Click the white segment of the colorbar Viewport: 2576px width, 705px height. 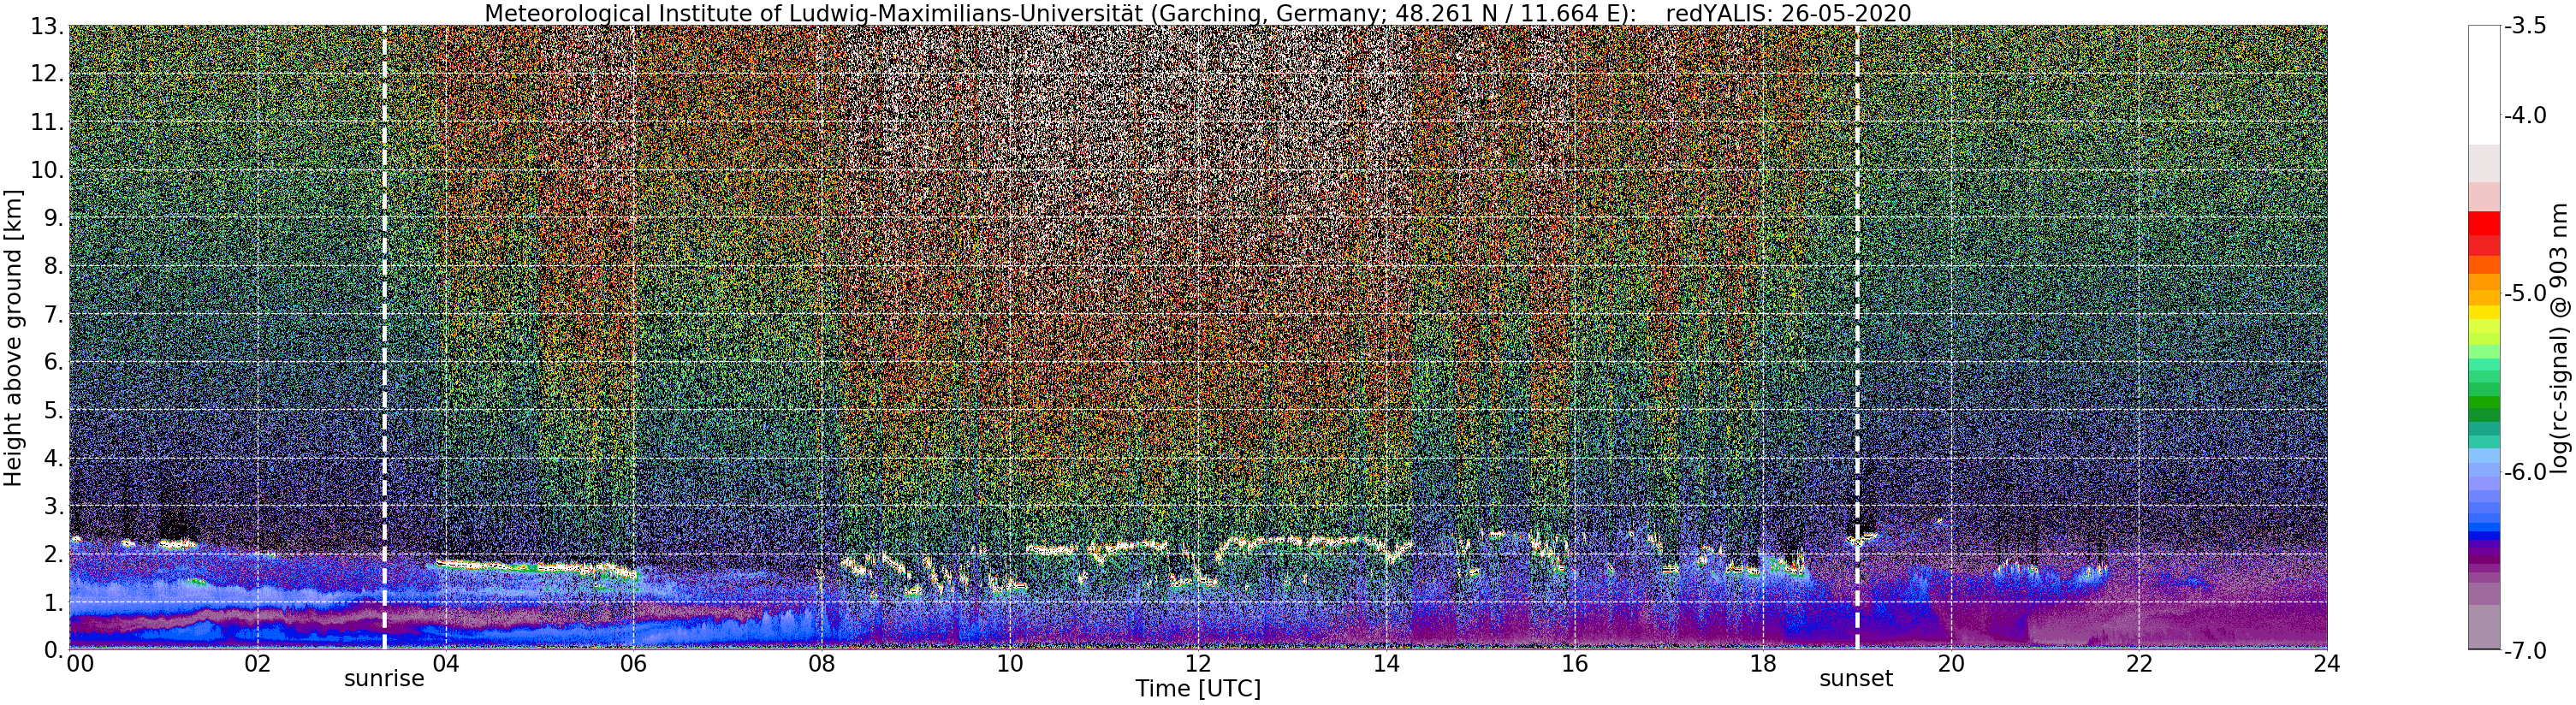[2484, 85]
